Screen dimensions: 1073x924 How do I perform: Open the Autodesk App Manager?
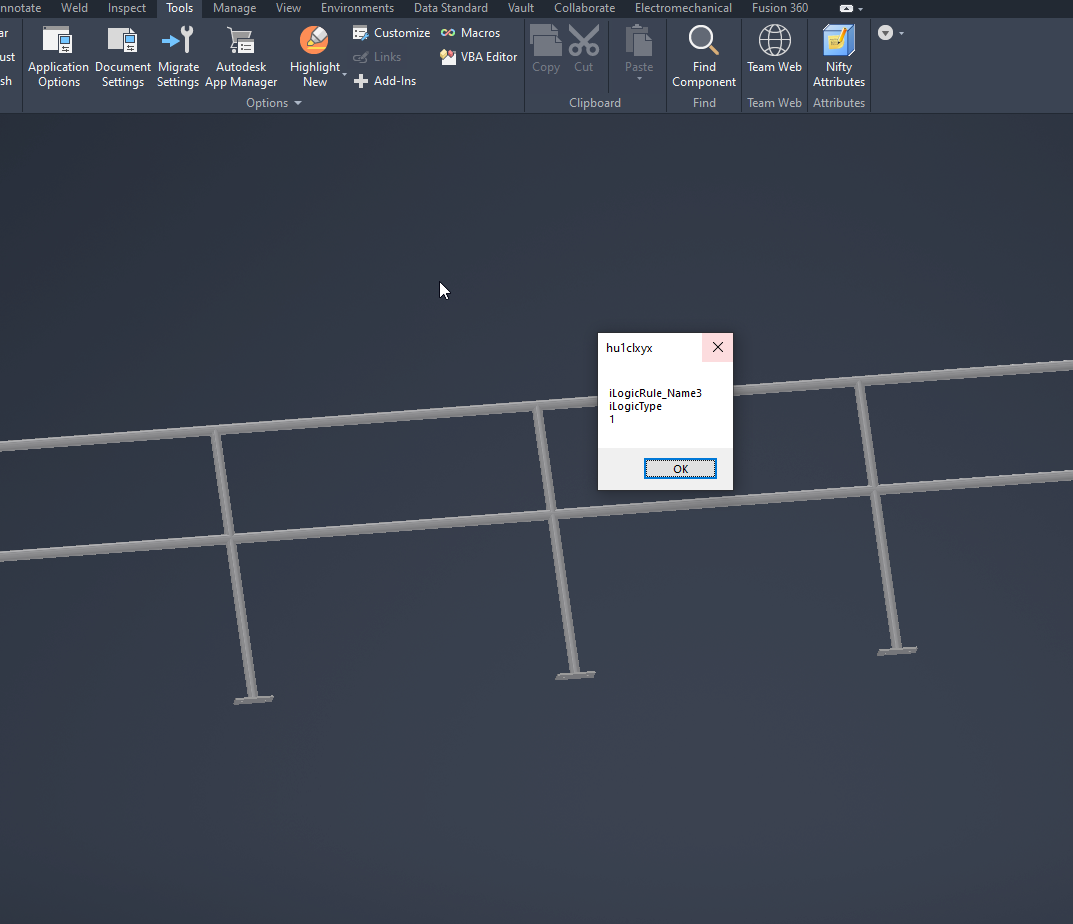(240, 55)
